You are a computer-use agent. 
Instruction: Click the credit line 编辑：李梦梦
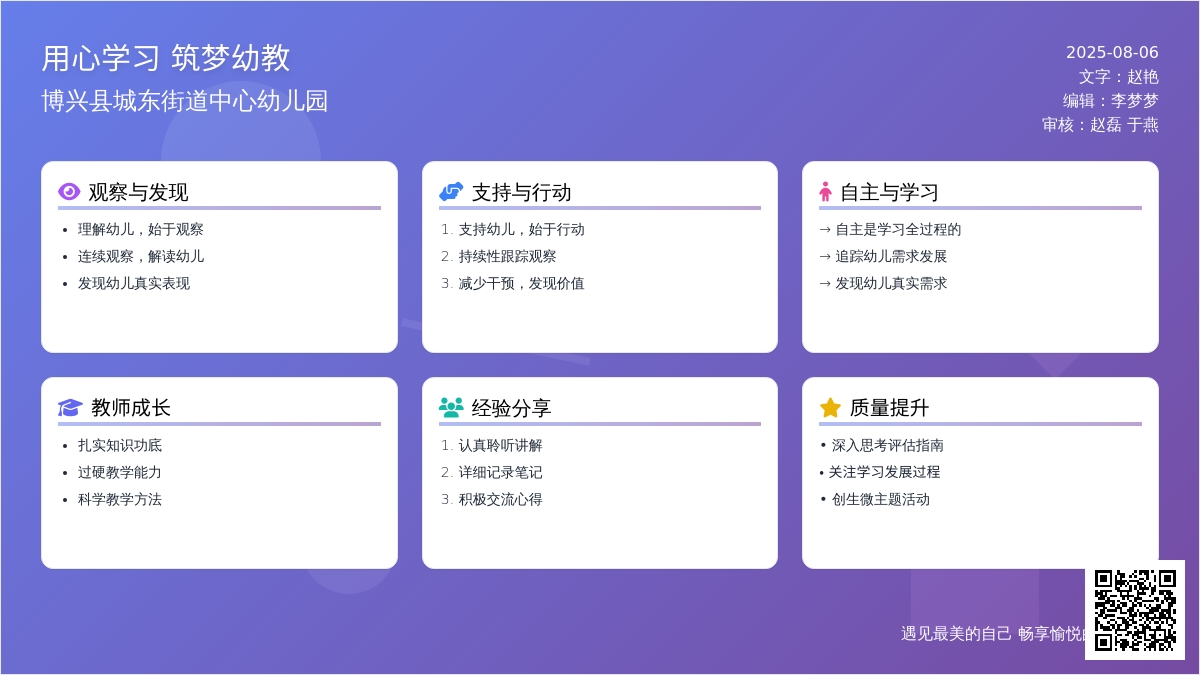click(1110, 101)
